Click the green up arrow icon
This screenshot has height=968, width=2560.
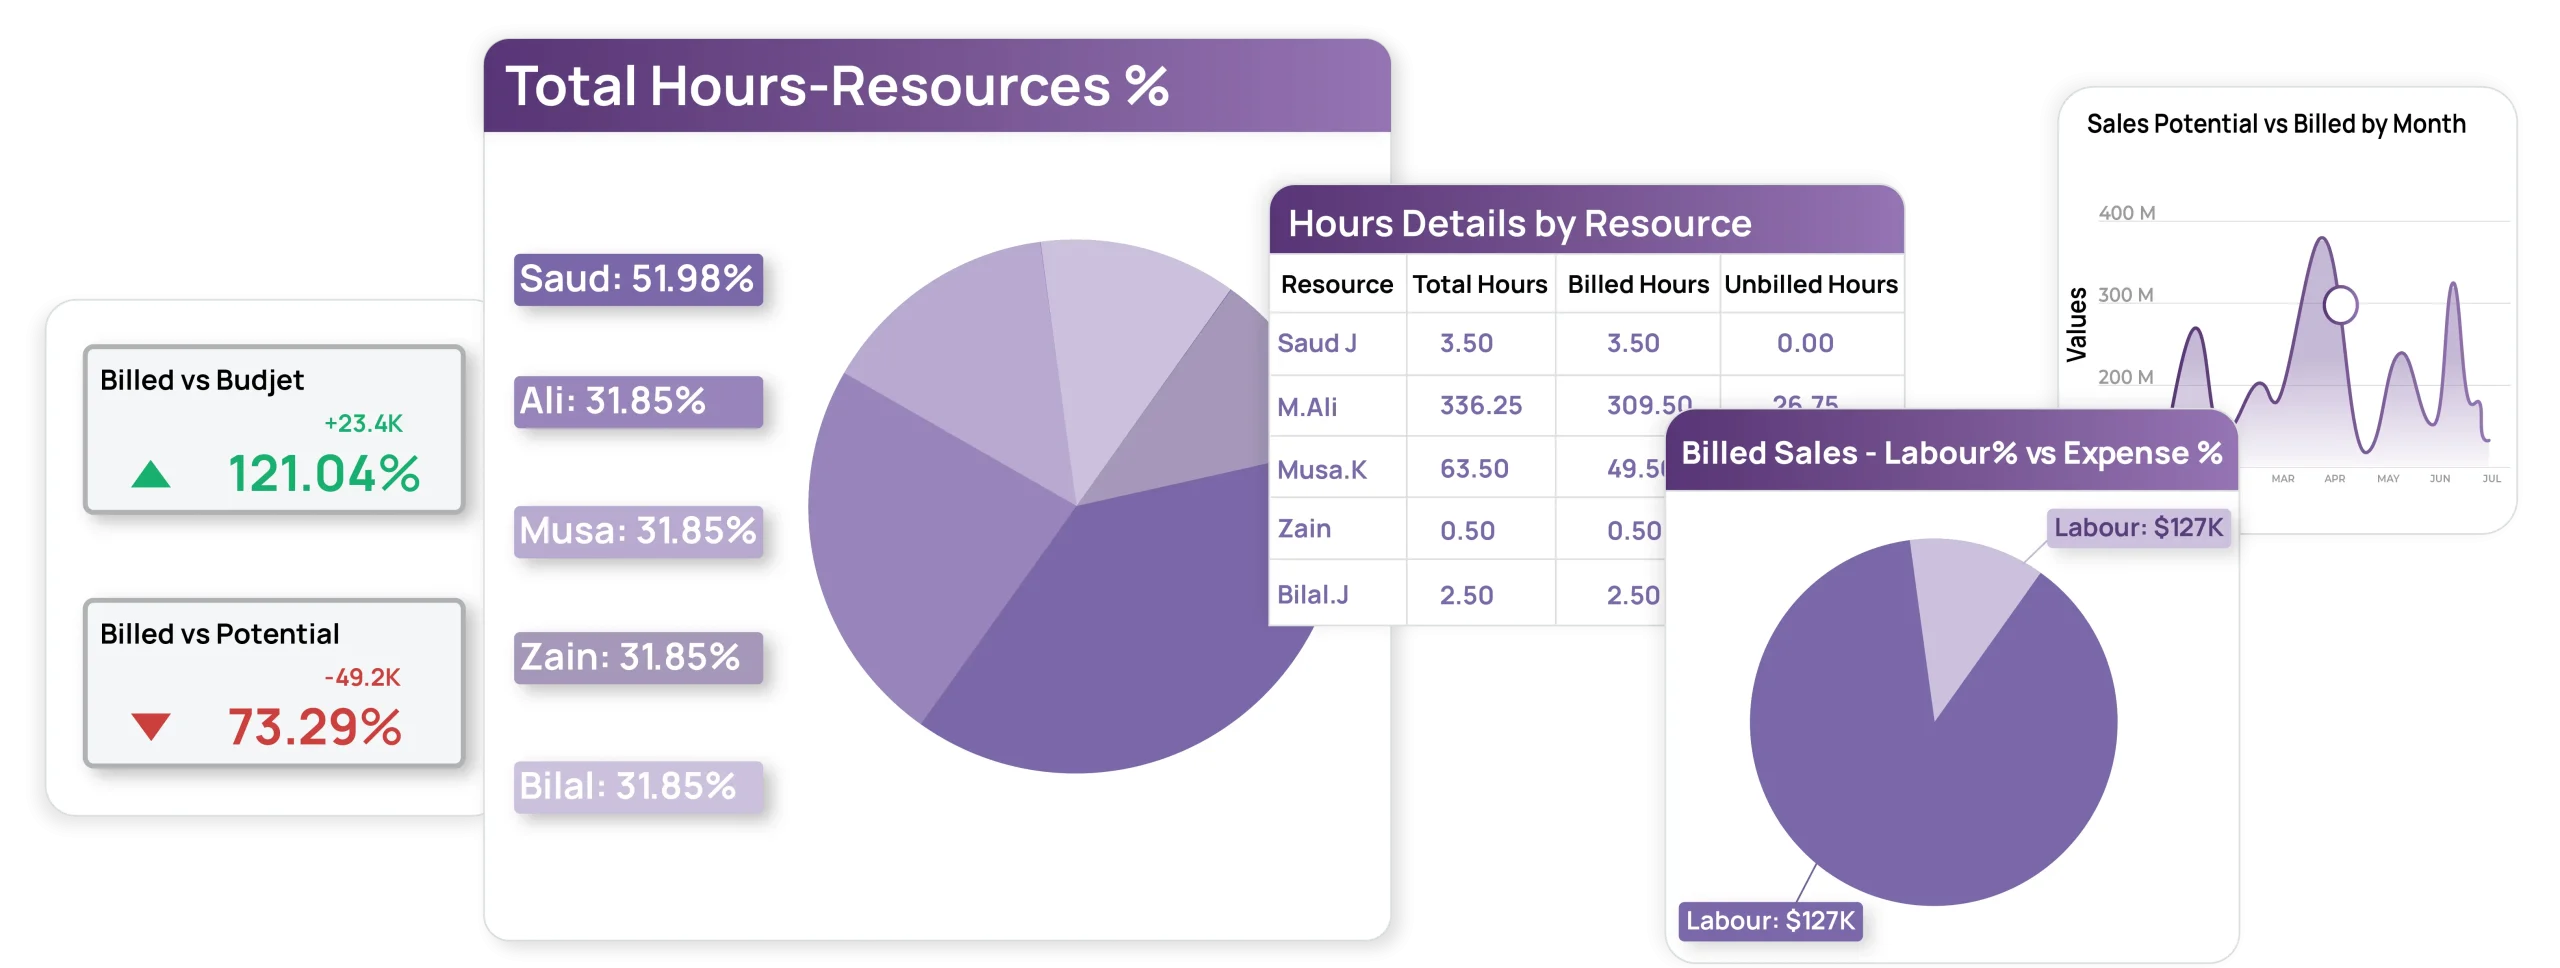(x=151, y=474)
